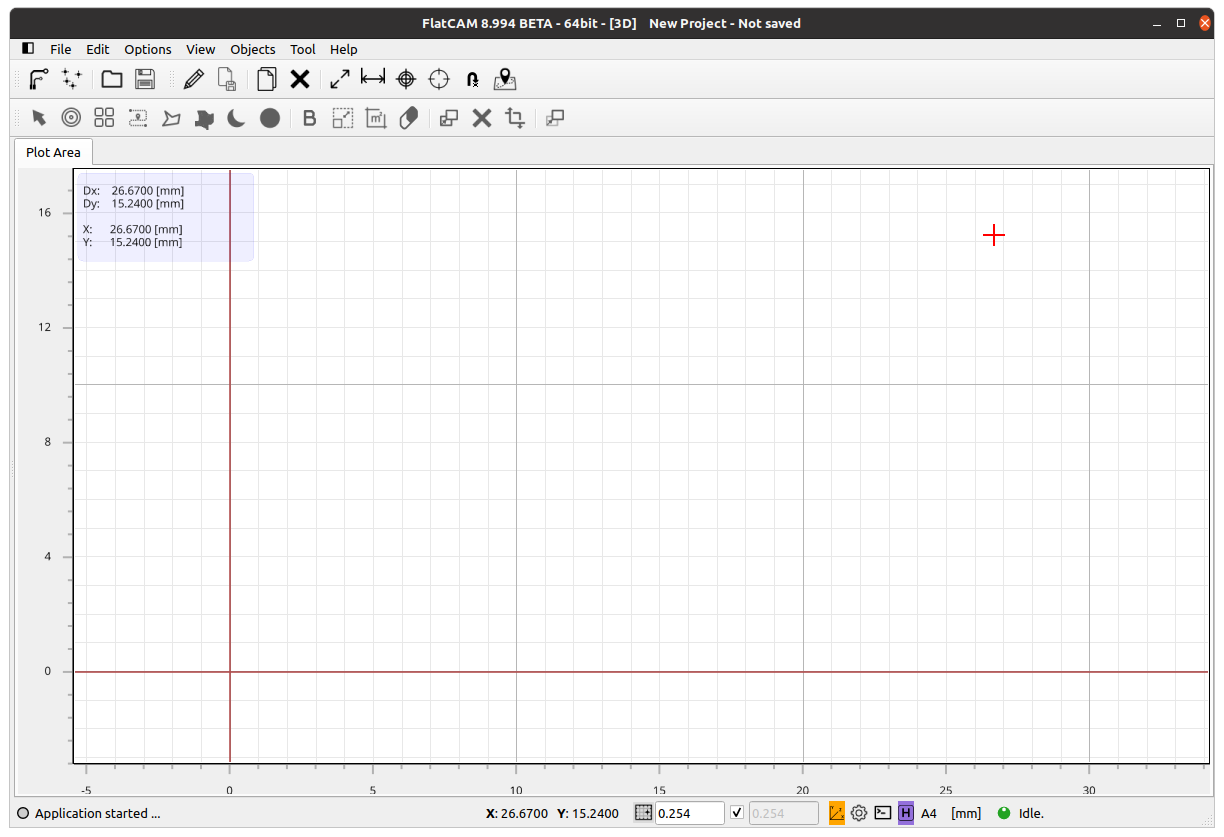The image size is (1224, 837).
Task: Click the Diagonal Fit/Zoom arrows icon
Action: (x=340, y=79)
